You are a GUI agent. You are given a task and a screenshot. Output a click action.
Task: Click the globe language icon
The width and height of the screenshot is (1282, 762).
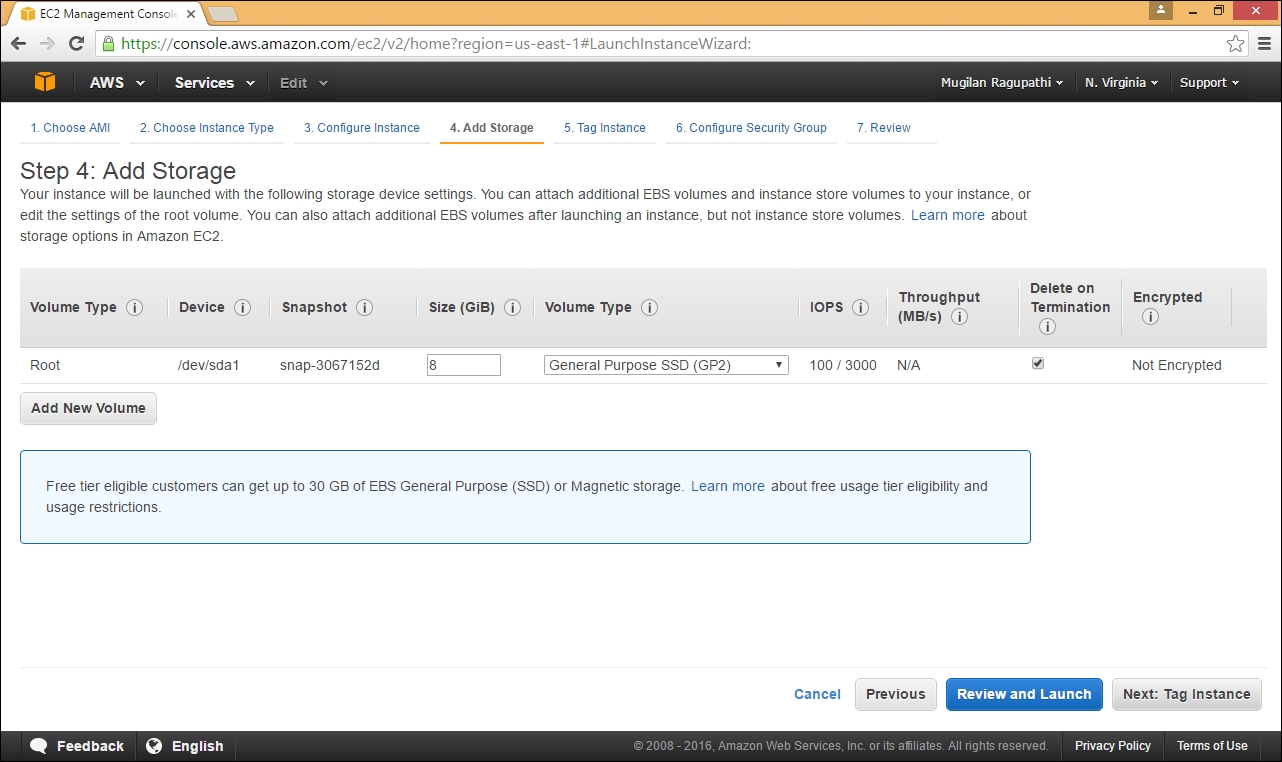click(154, 746)
